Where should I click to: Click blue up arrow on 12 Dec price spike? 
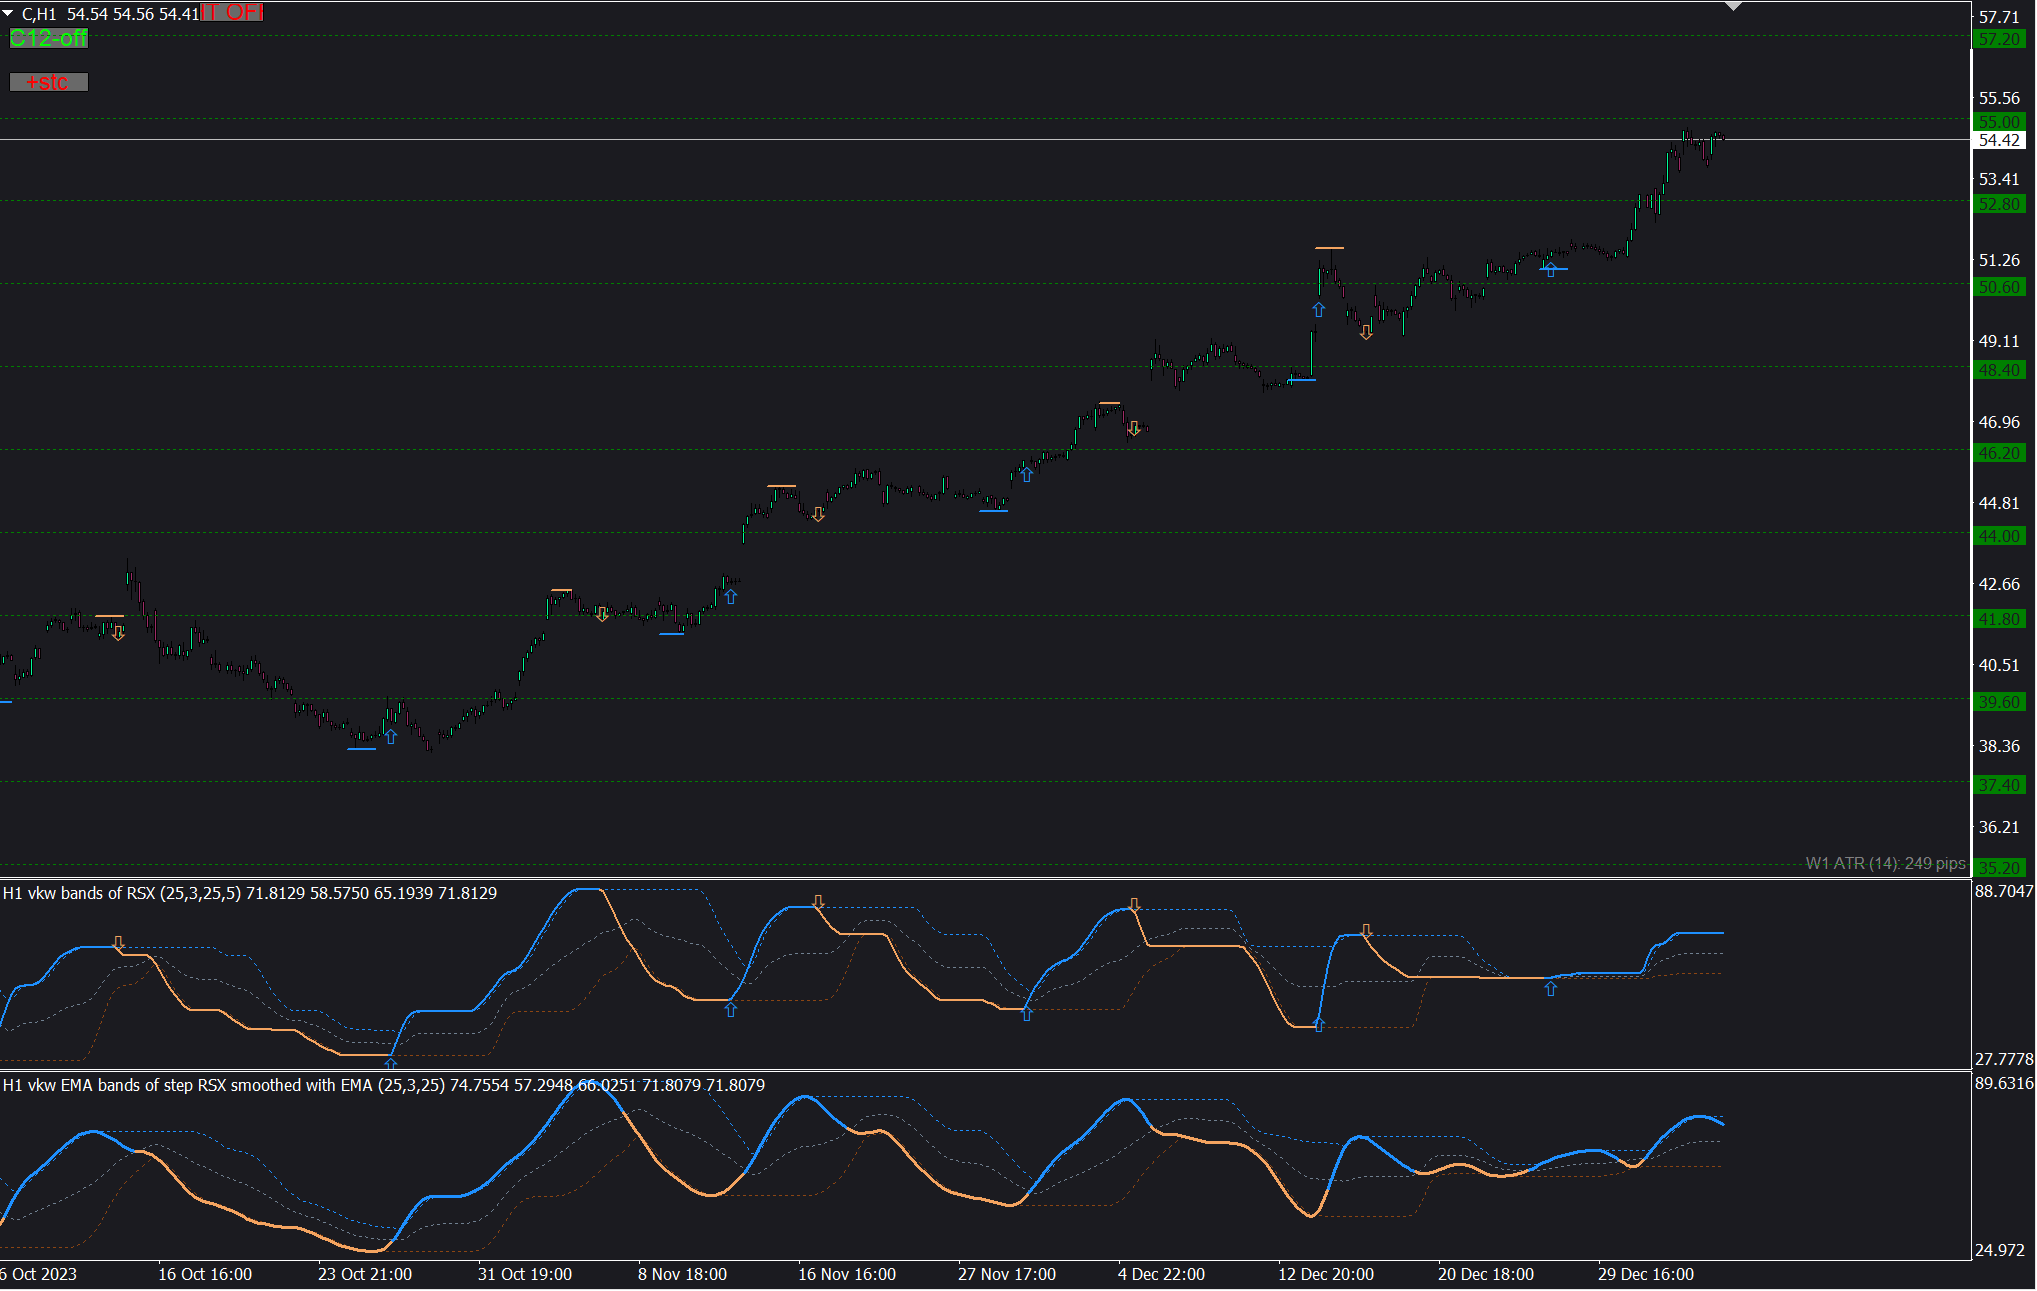[x=1318, y=310]
